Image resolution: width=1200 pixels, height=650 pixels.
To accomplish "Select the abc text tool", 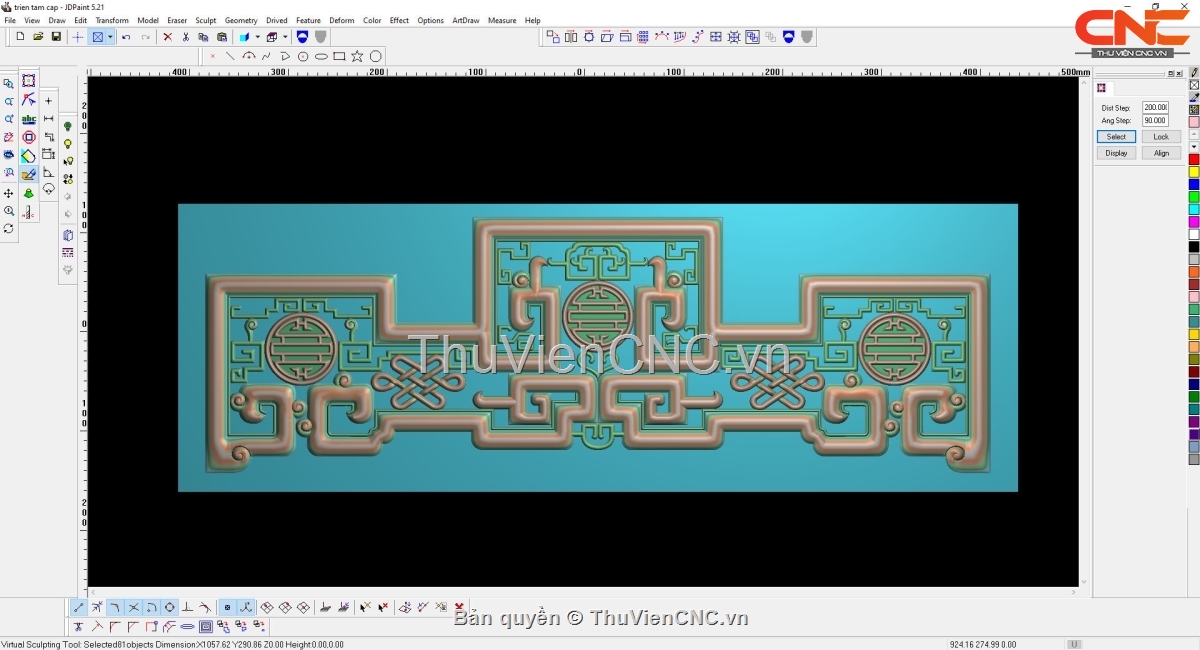I will (29, 119).
